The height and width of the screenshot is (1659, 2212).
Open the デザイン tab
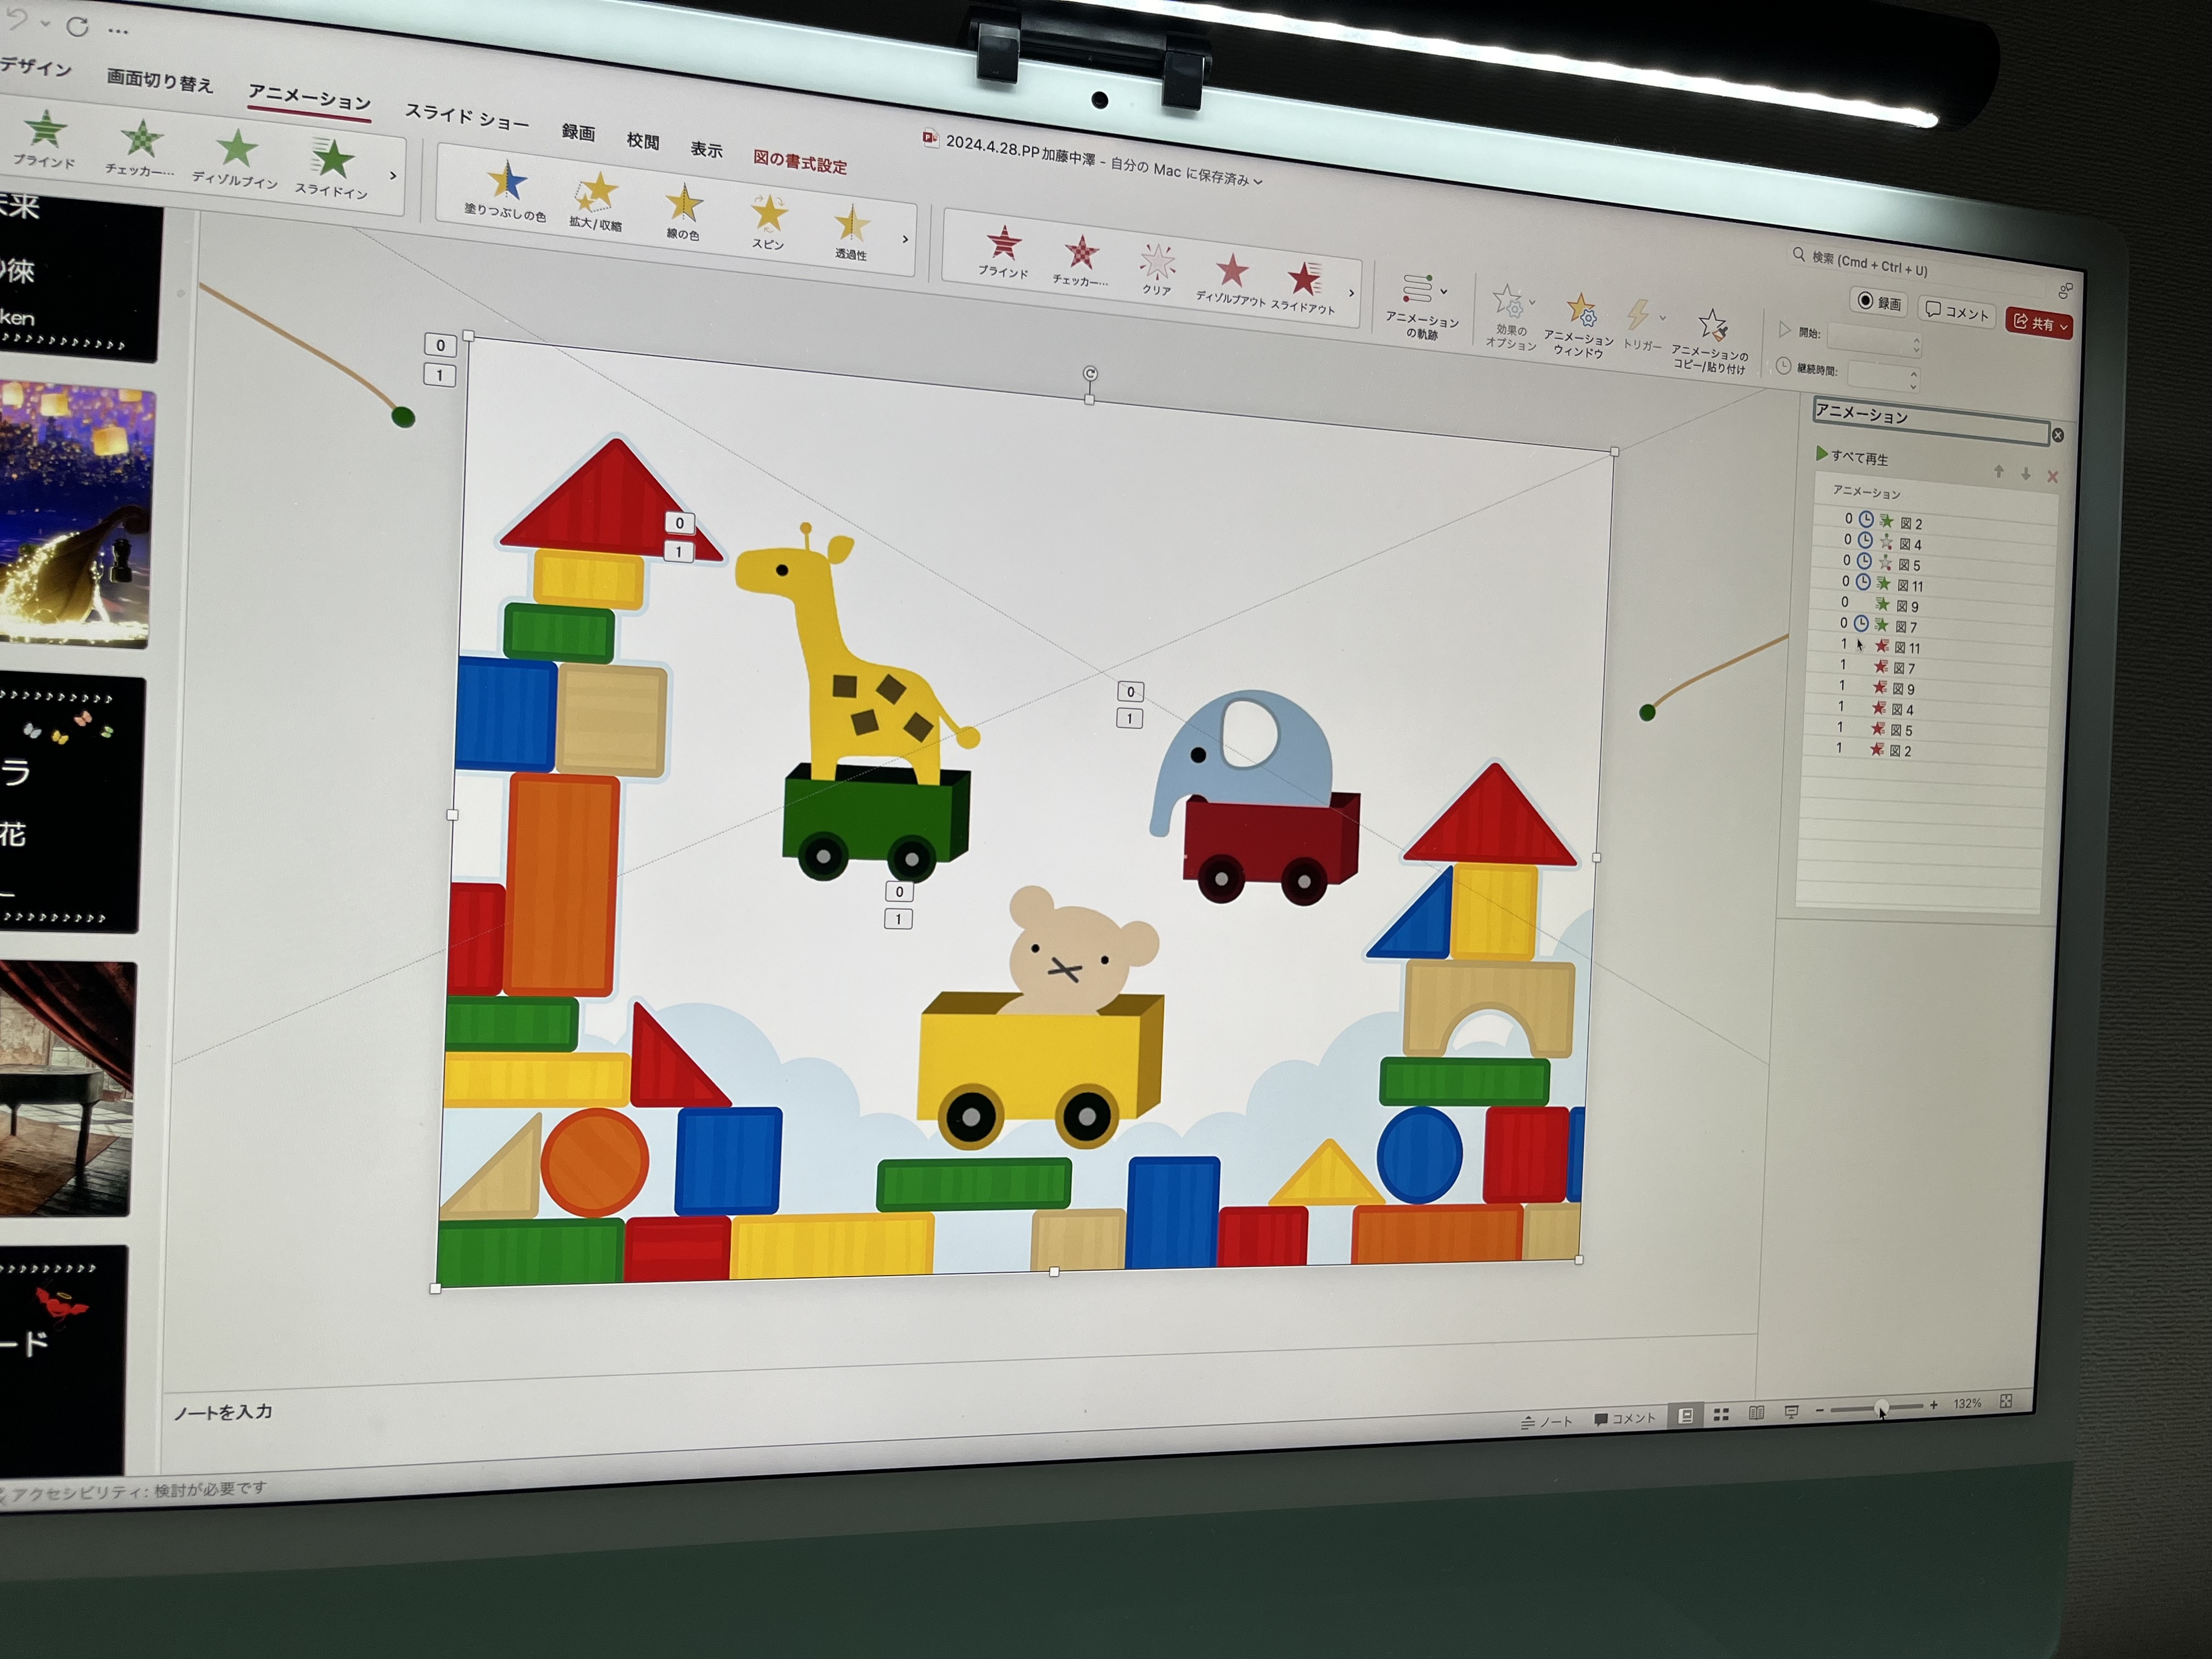tap(36, 66)
